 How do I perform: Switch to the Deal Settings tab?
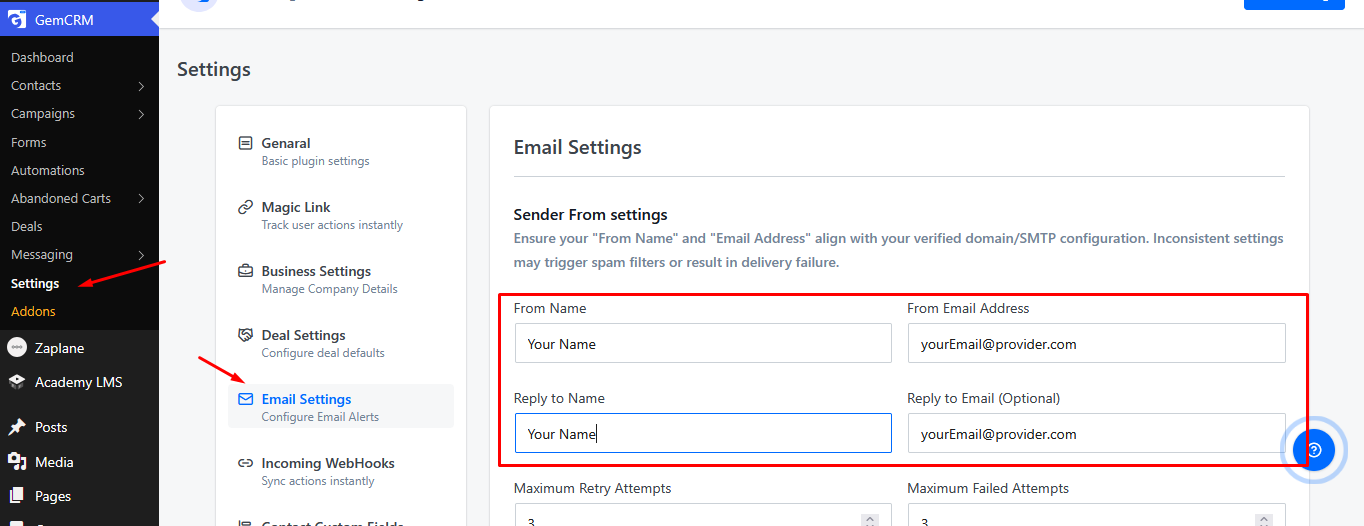pos(341,343)
